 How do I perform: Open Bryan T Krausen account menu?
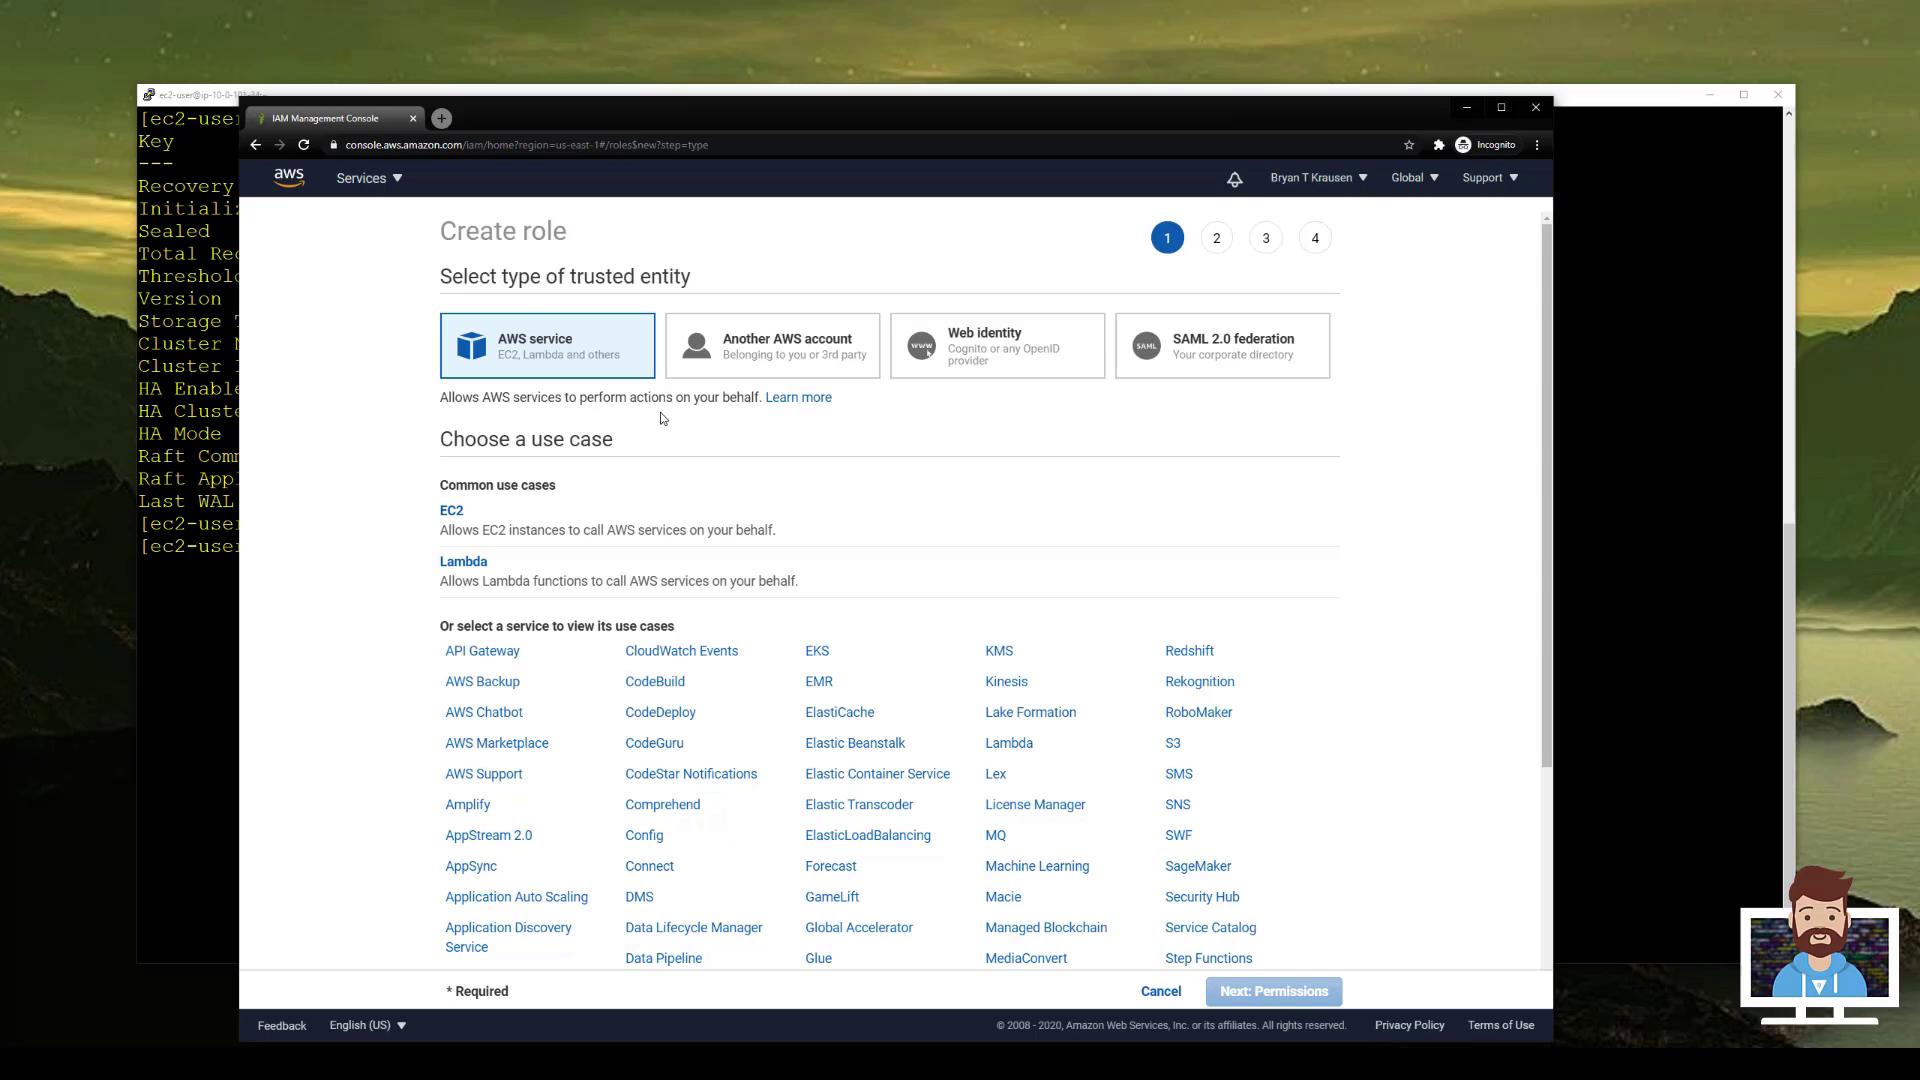[1318, 178]
